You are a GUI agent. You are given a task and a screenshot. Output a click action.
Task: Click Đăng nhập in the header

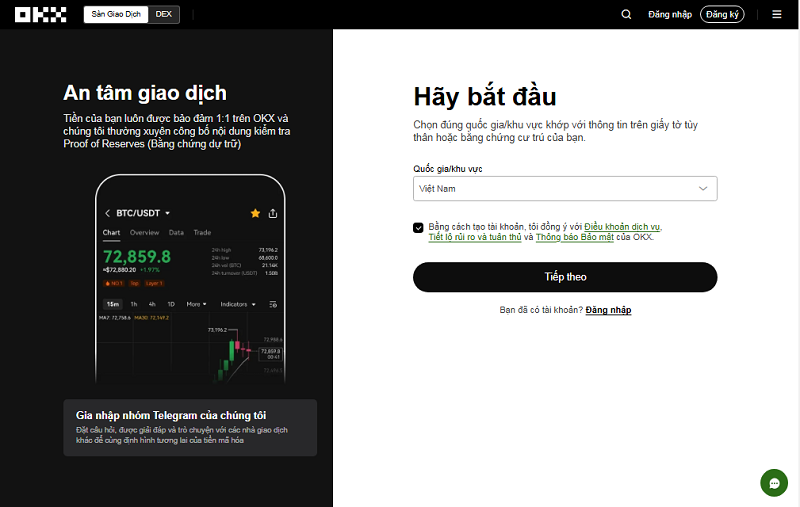click(x=669, y=14)
